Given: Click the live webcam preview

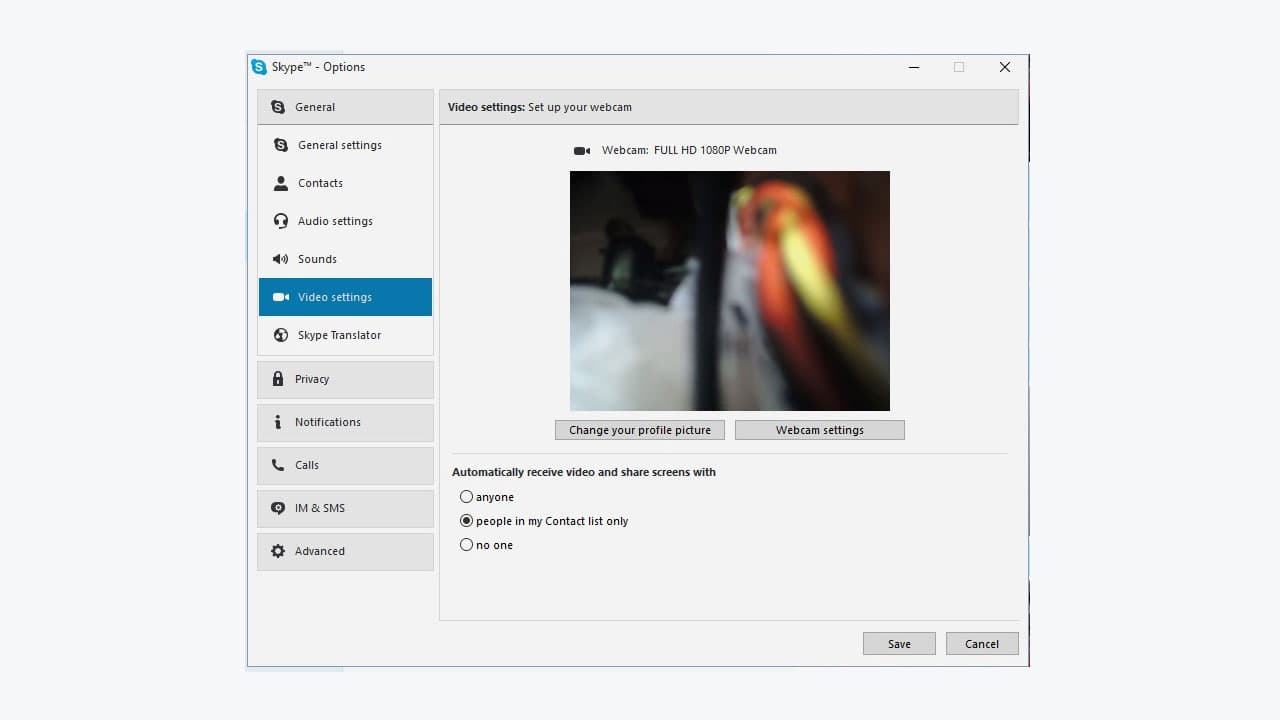Looking at the screenshot, I should (x=729, y=290).
